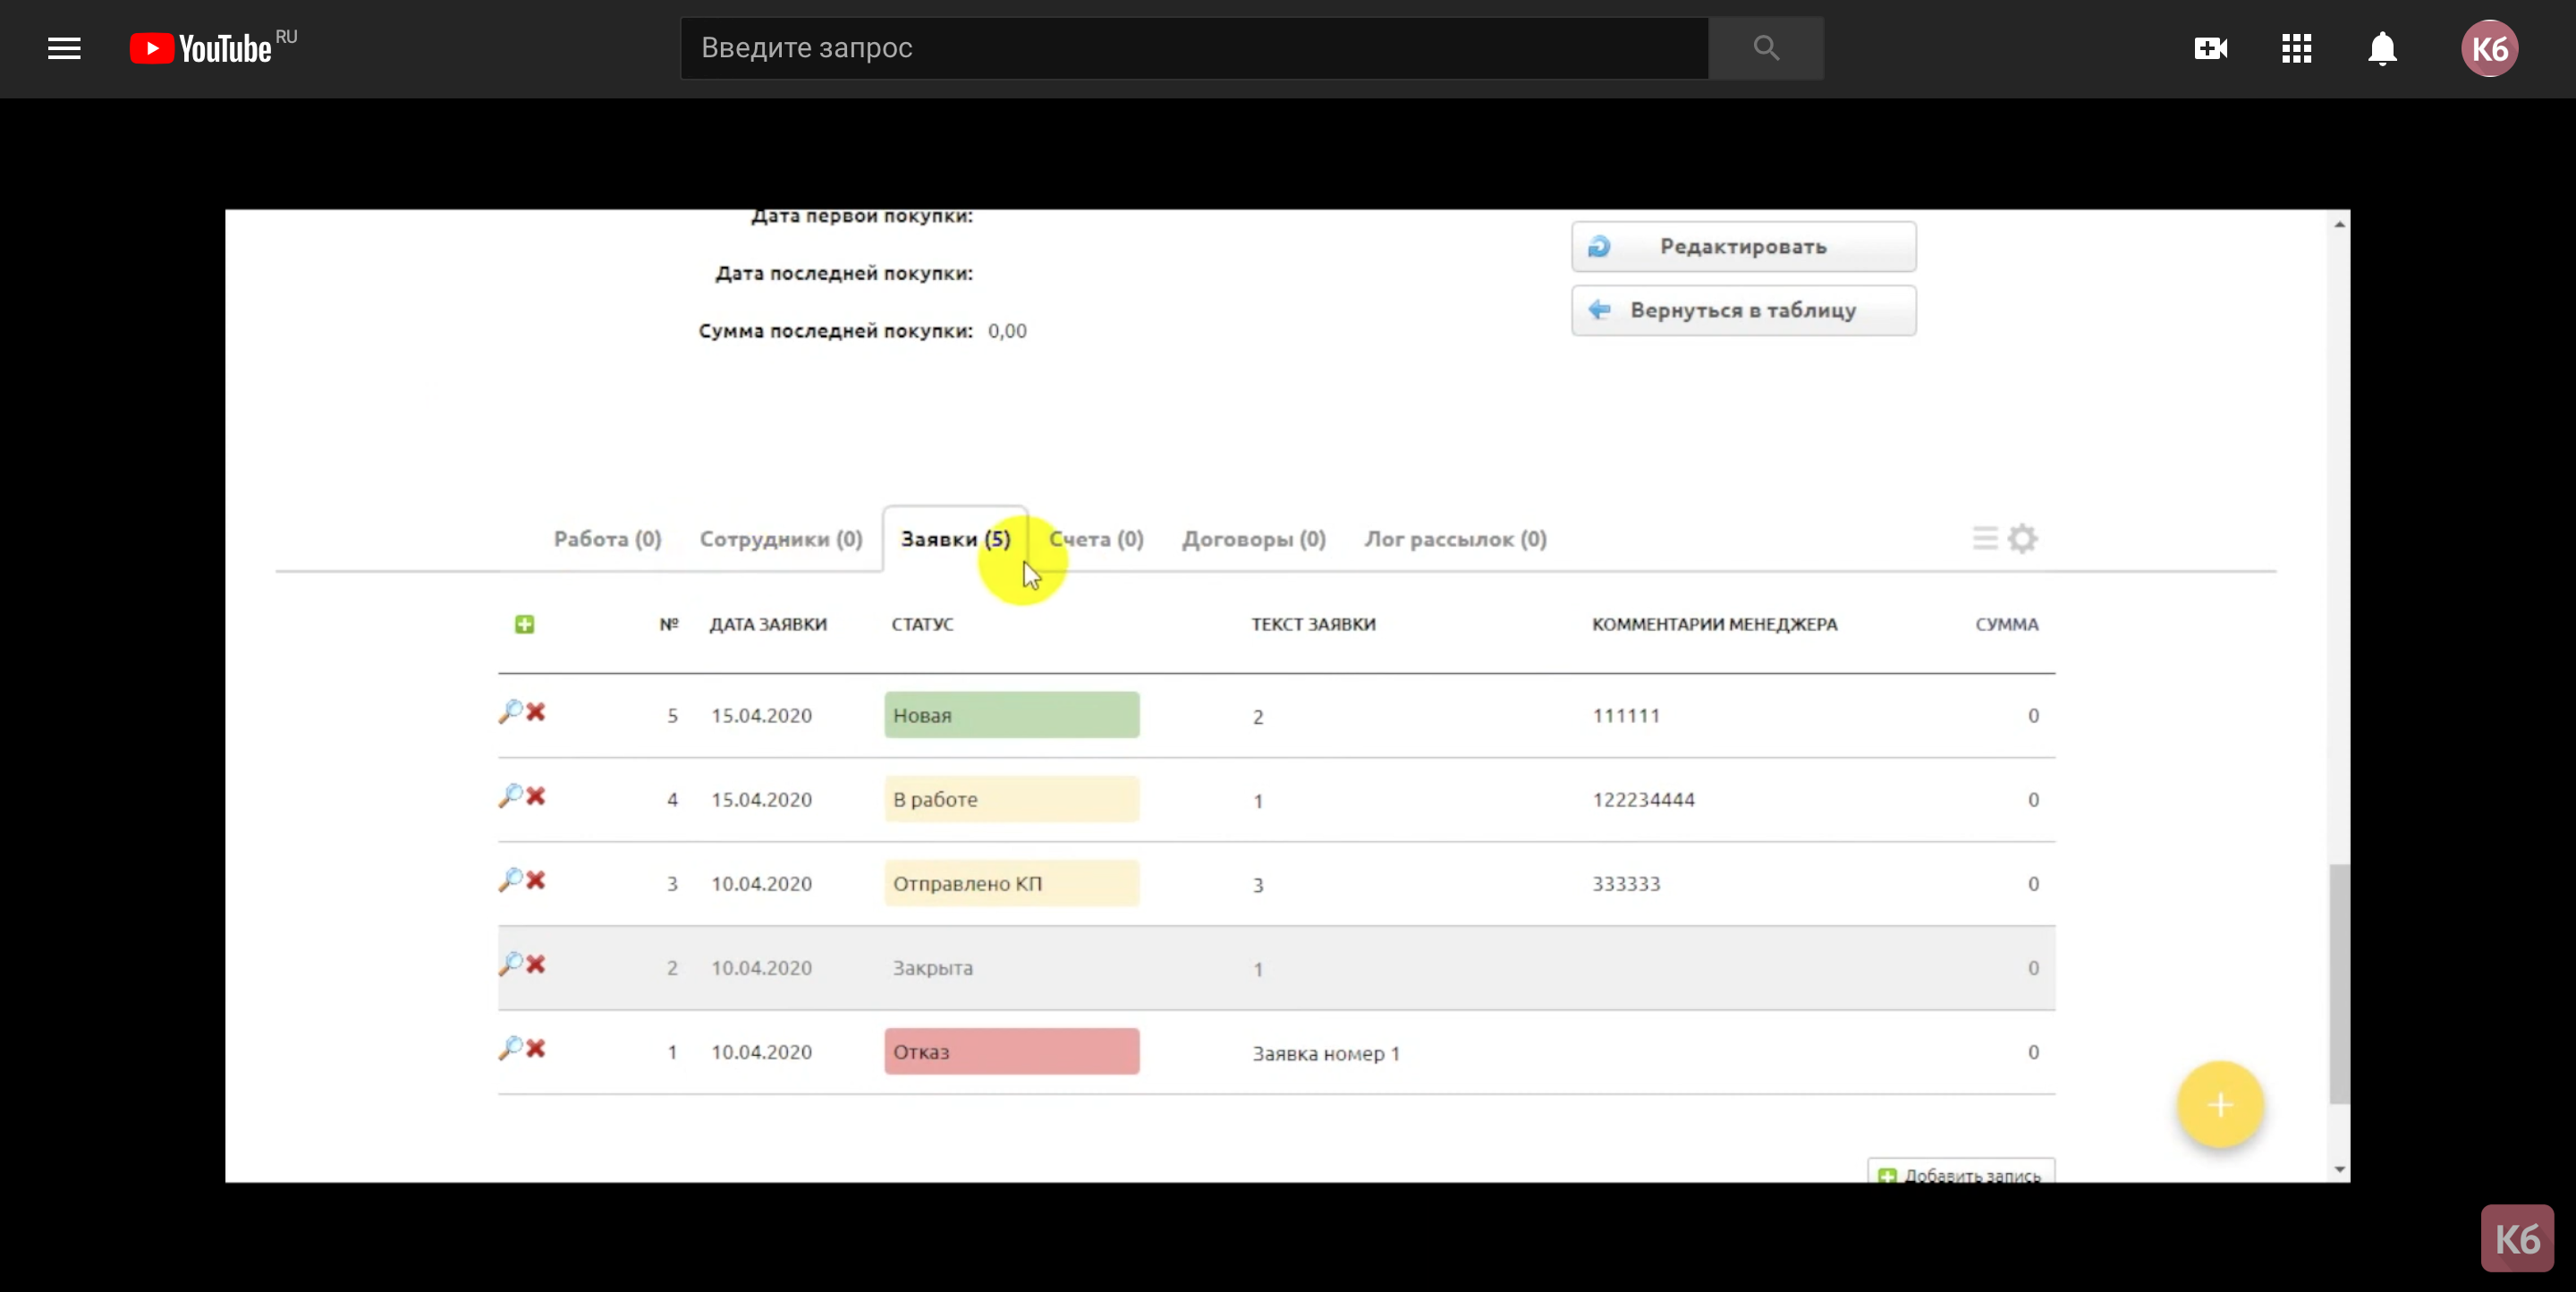This screenshot has height=1292, width=2576.
Task: Open the YouTube apps grid
Action: point(2296,48)
